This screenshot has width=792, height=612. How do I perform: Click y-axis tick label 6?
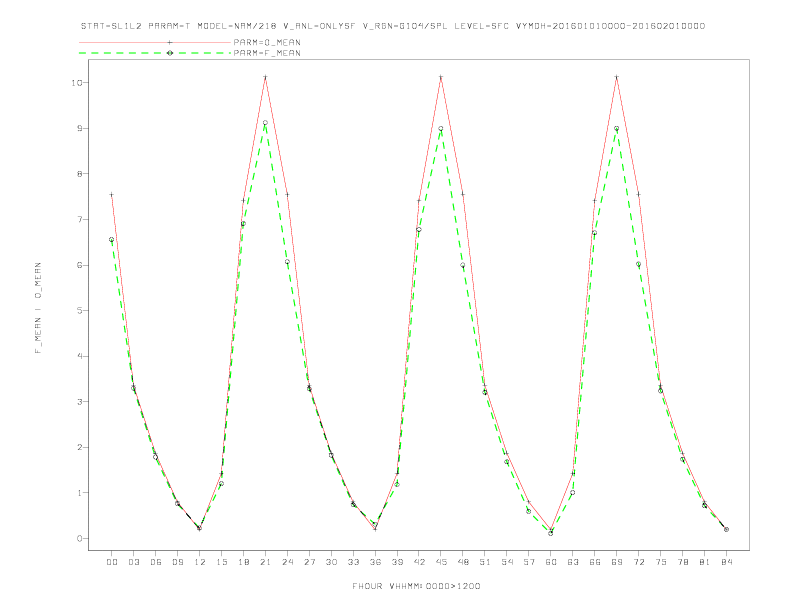point(79,265)
